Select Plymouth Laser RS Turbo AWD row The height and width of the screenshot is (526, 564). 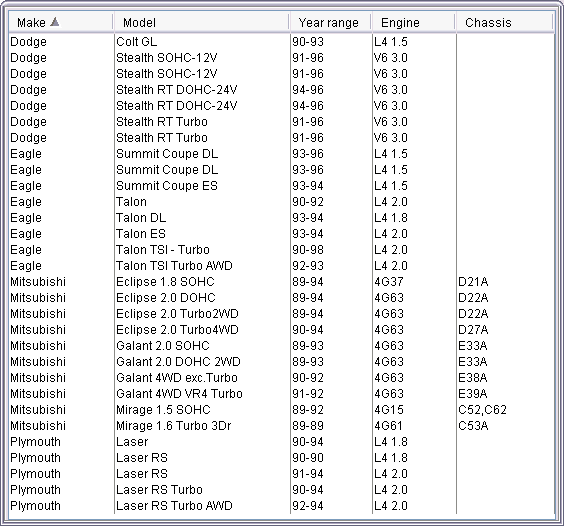(x=282, y=505)
